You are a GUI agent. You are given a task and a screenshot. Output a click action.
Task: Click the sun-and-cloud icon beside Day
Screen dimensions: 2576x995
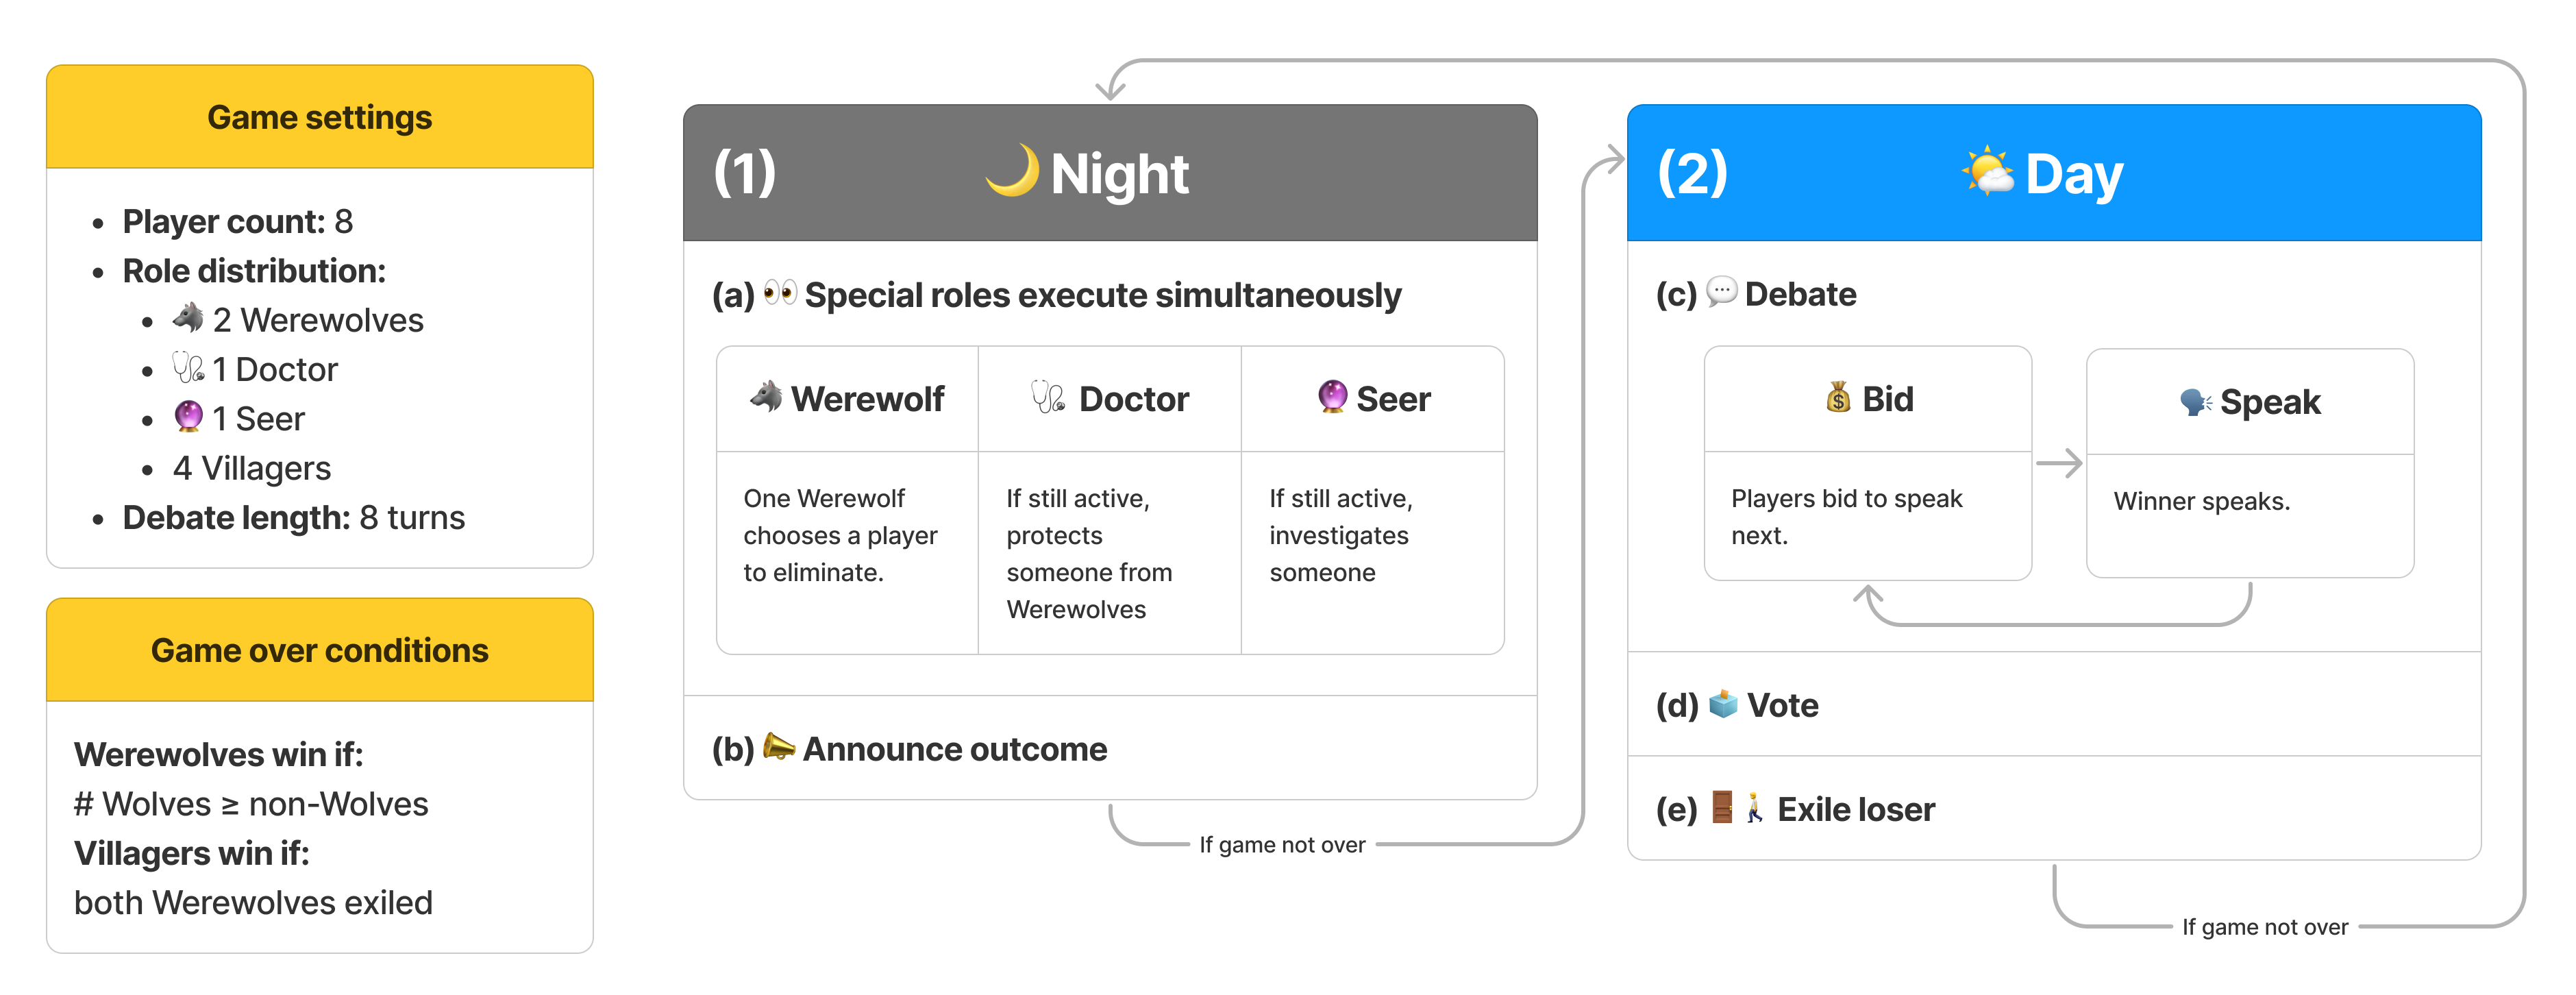tap(1987, 172)
